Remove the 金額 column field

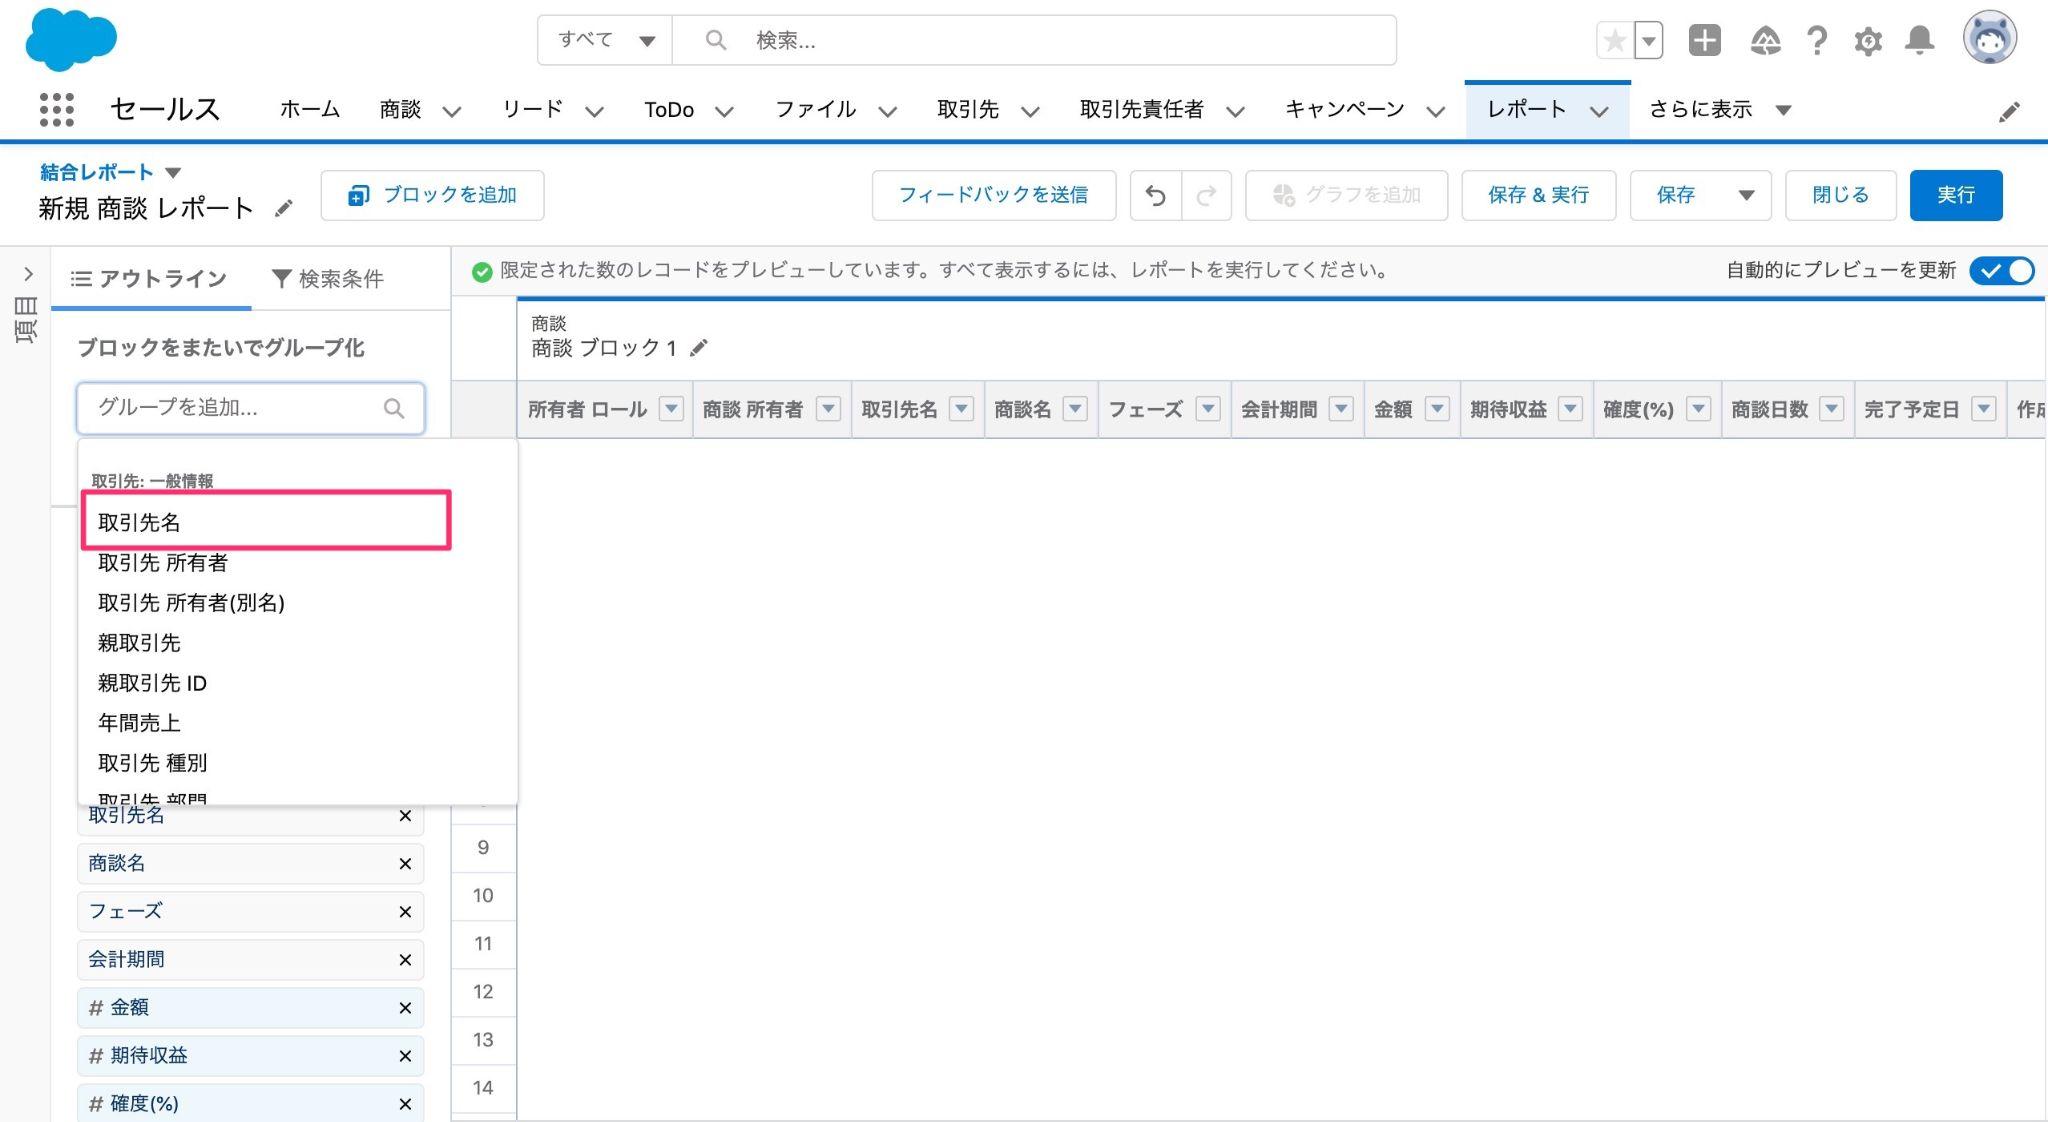point(405,1008)
